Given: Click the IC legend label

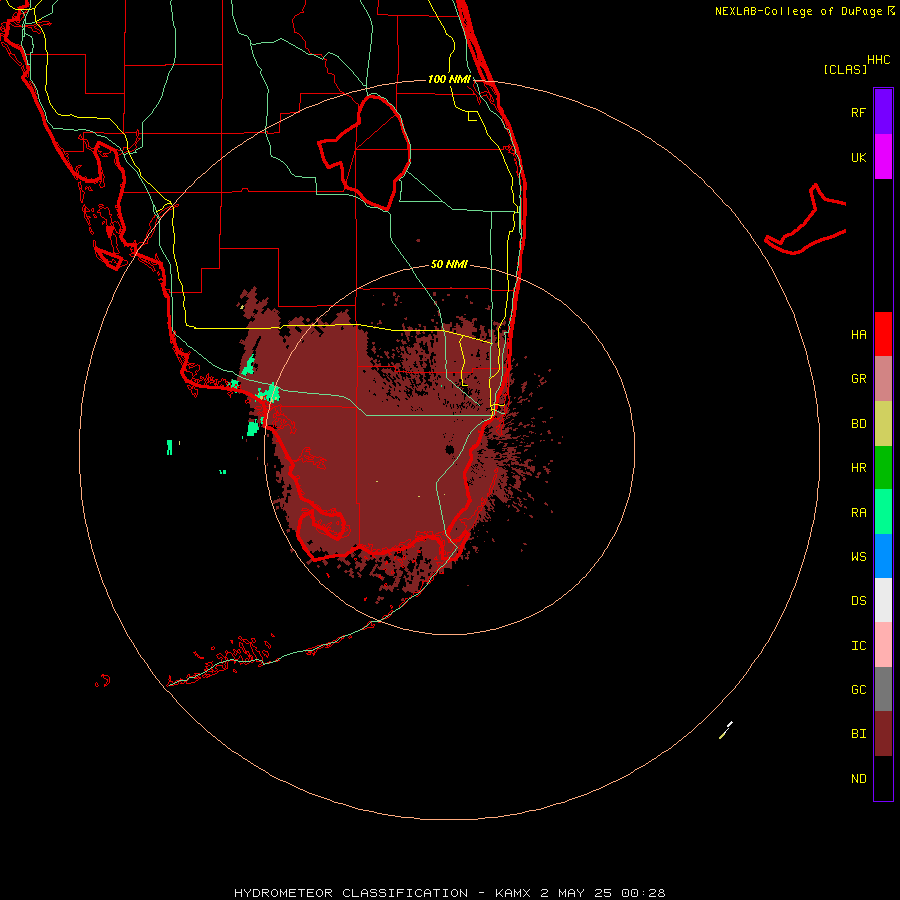Looking at the screenshot, I should pos(858,646).
